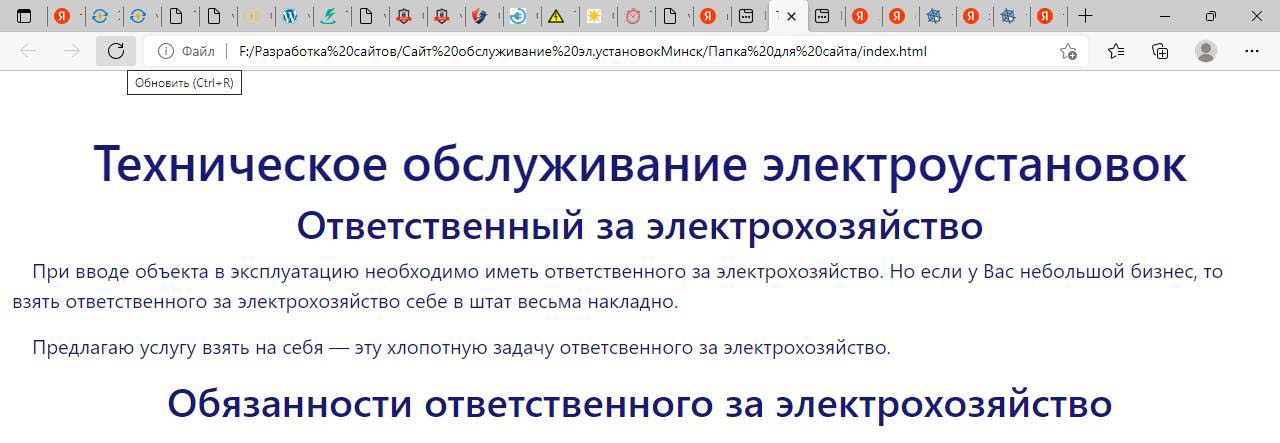Open the site information icon beside Файл
Image resolution: width=1280 pixels, height=443 pixels.
click(x=166, y=51)
